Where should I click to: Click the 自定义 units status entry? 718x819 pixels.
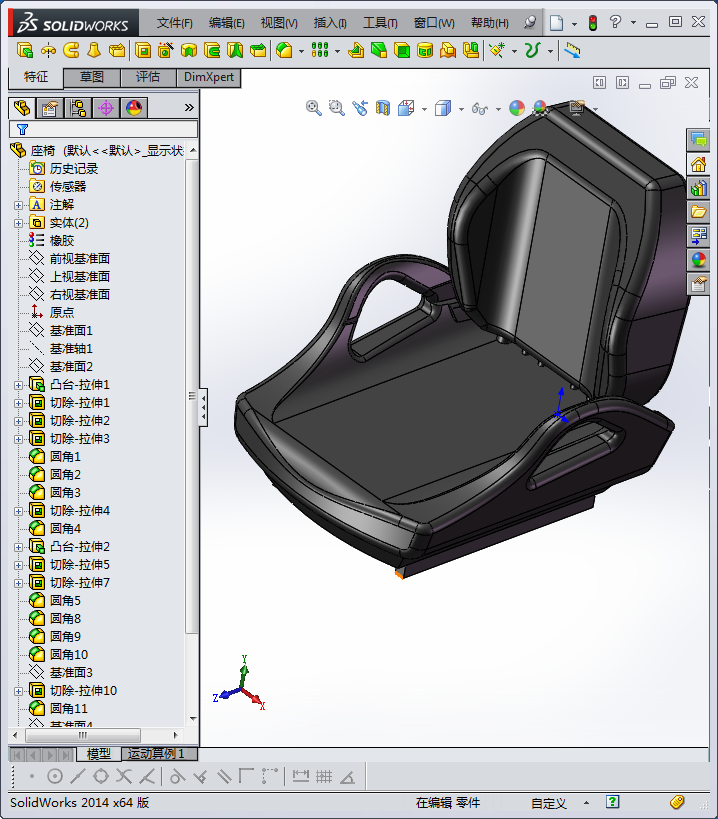[548, 803]
